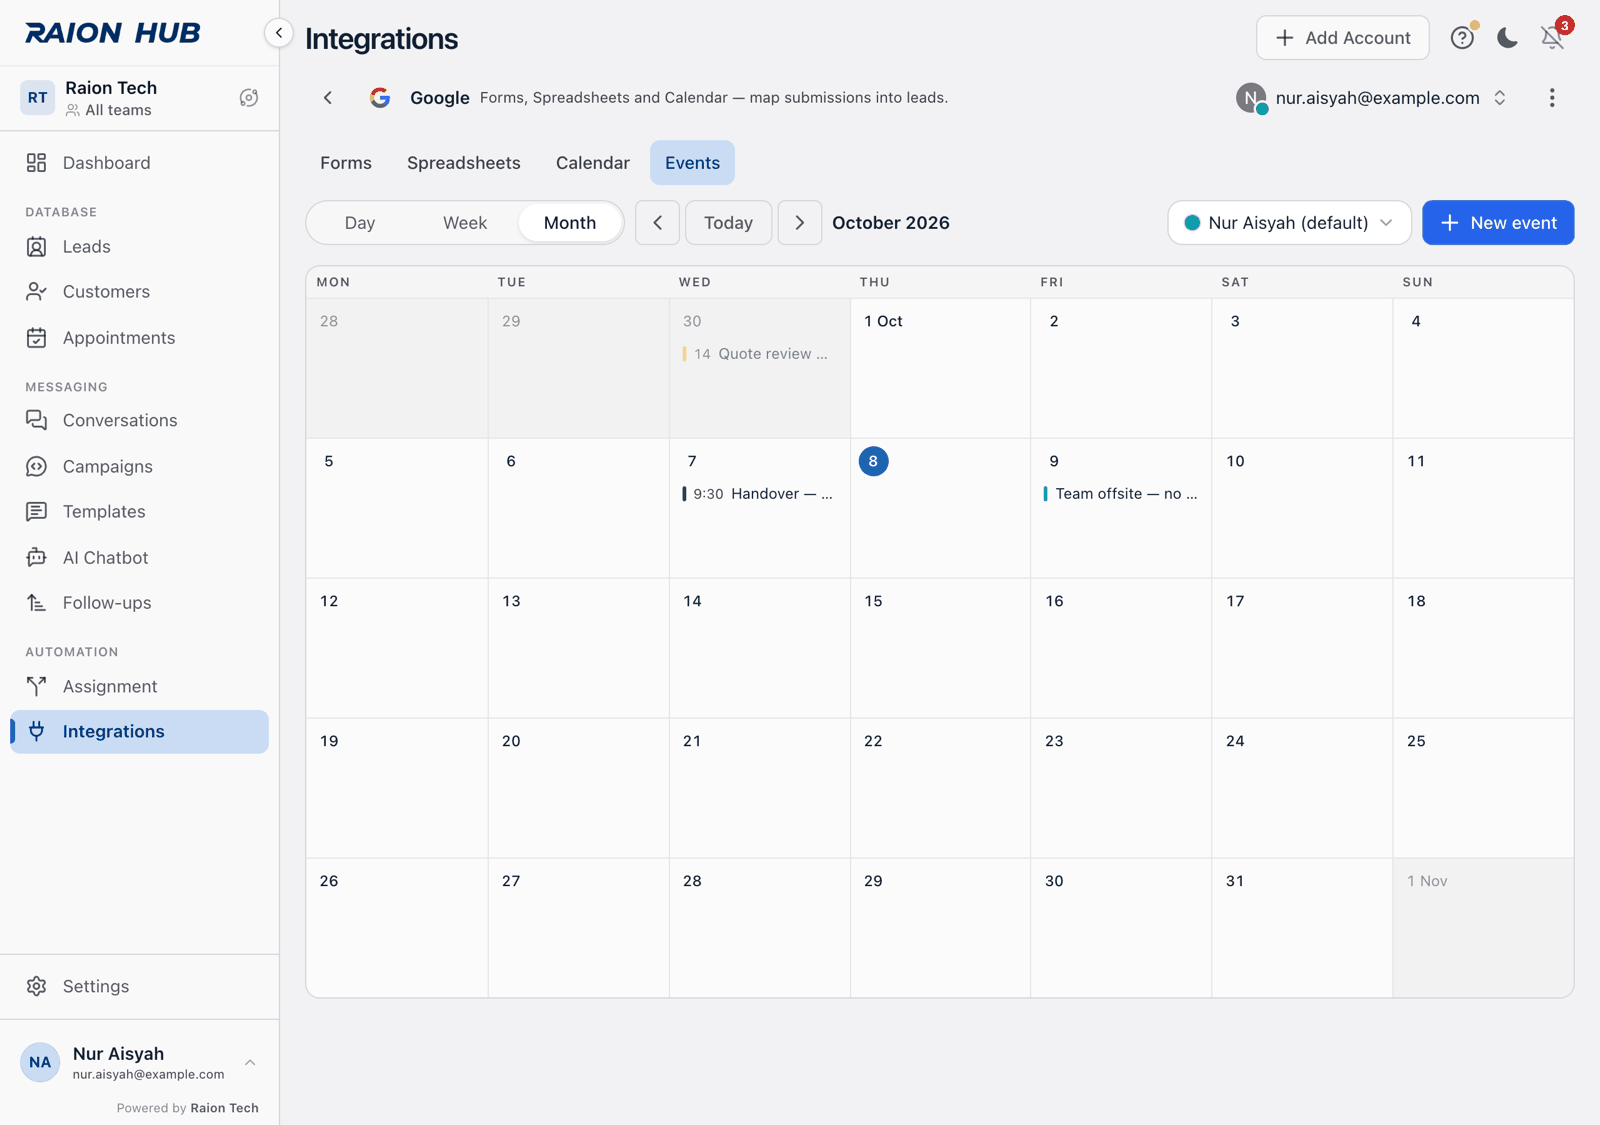This screenshot has width=1600, height=1125.
Task: Click the Google logo icon
Action: pos(380,98)
